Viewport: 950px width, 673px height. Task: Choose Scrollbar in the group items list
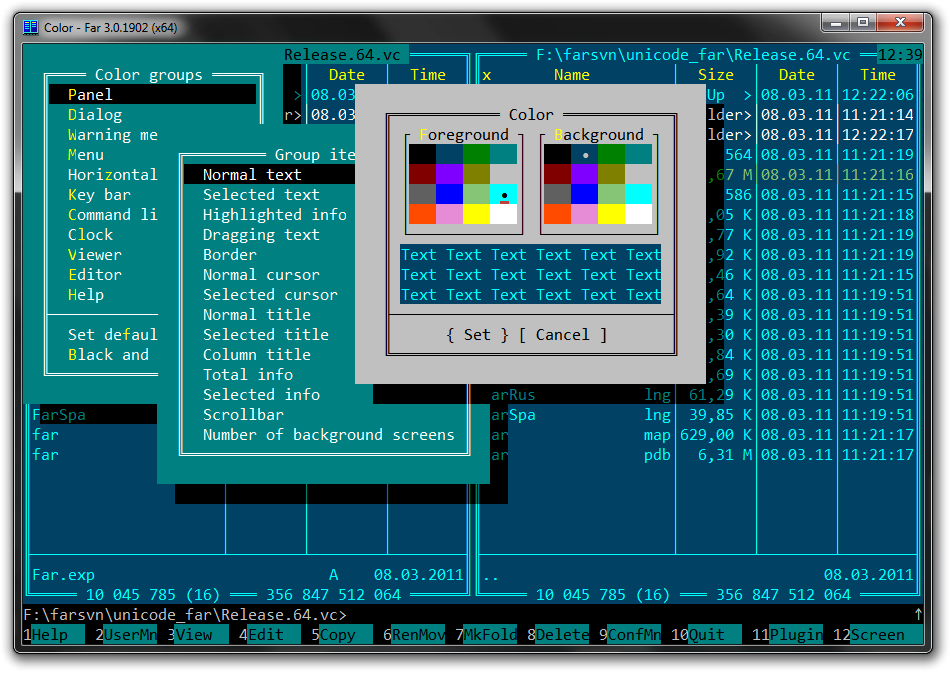click(243, 414)
